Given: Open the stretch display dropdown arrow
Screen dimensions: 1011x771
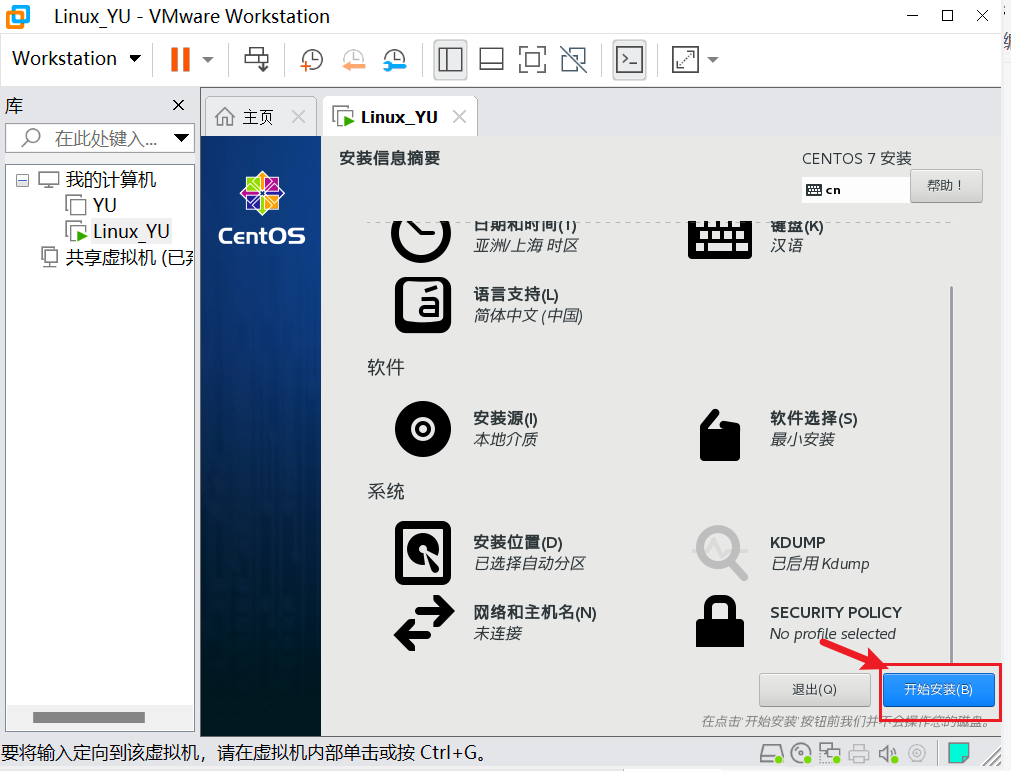Looking at the screenshot, I should coord(712,60).
